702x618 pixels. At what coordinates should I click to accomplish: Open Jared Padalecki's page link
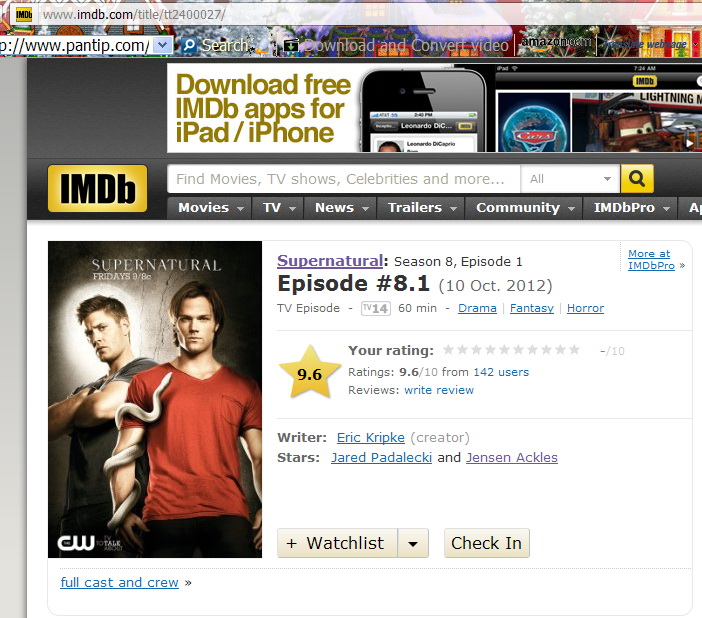click(x=381, y=457)
